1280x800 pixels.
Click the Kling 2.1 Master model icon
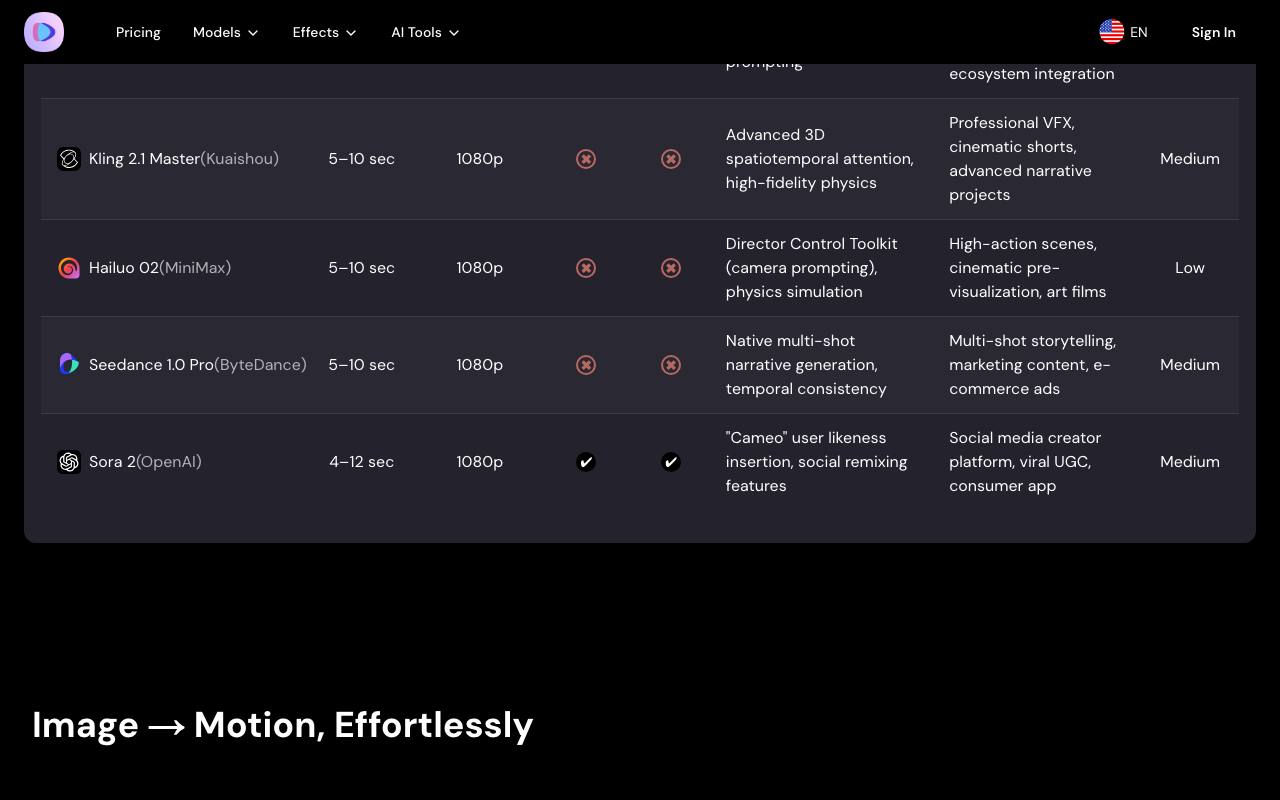(69, 159)
